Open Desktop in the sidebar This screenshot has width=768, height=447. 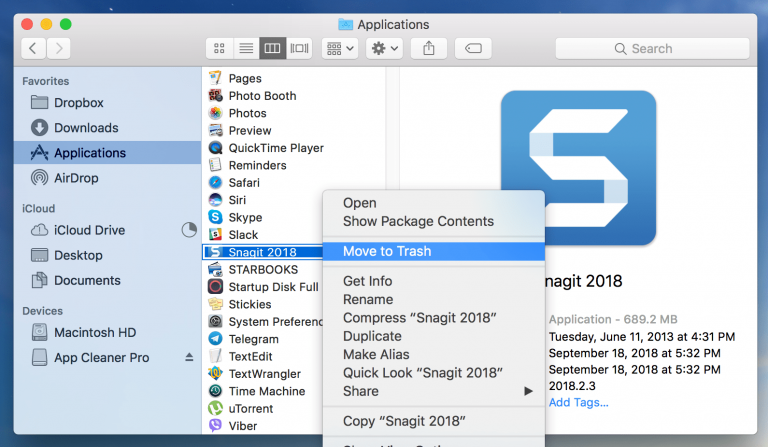point(107,255)
